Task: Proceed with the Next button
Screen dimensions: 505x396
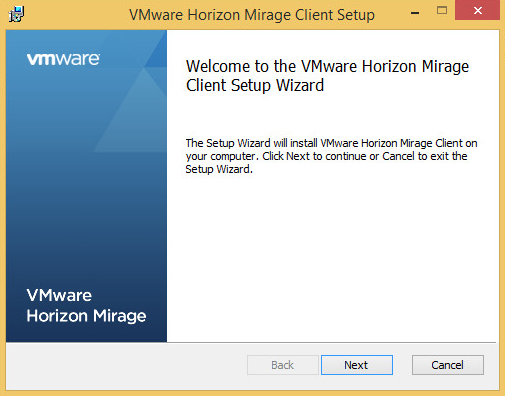Action: pos(357,365)
